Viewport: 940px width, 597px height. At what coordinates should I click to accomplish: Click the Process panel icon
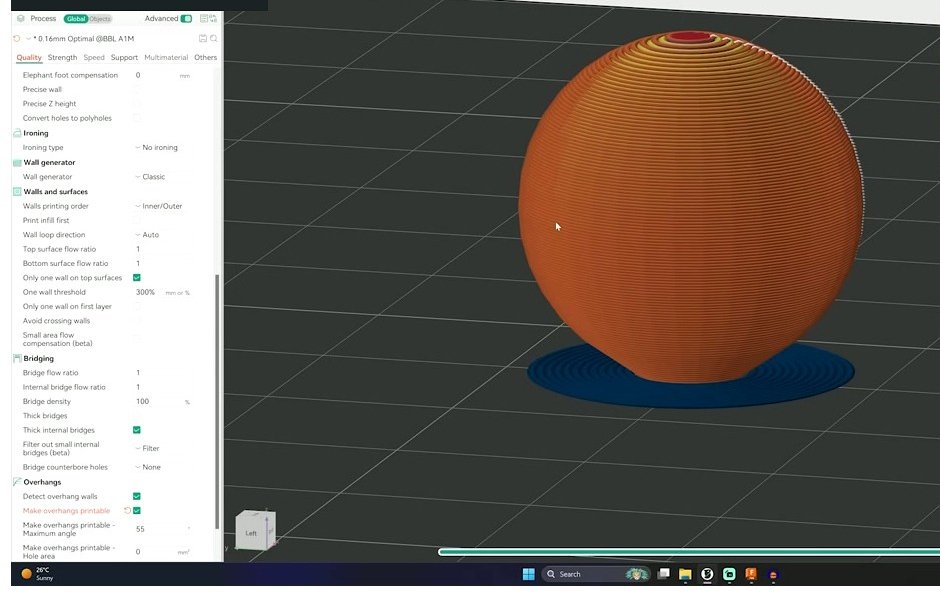pyautogui.click(x=20, y=19)
